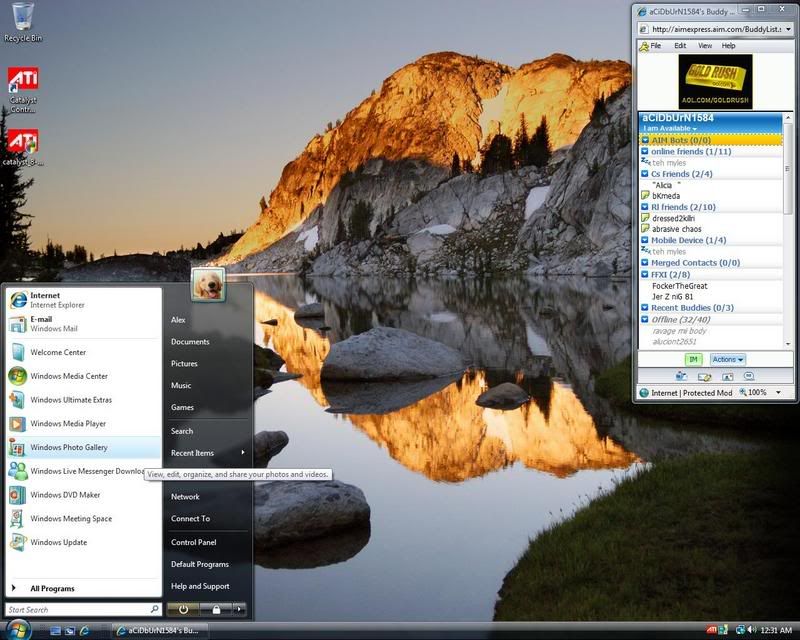Screen dimensions: 800x640
Task: Launch Internet Explorer from the Start menu
Action: pos(84,300)
